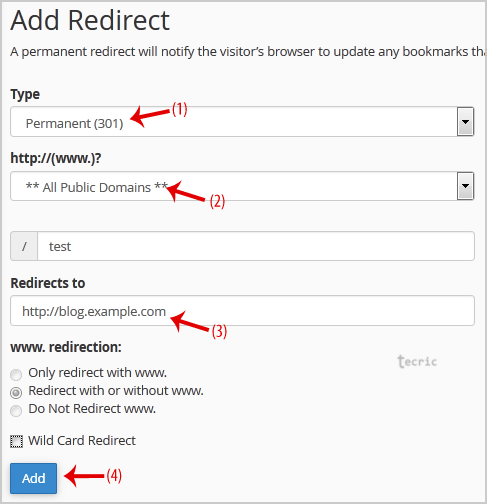Click the All Public Domains selector

[242, 186]
